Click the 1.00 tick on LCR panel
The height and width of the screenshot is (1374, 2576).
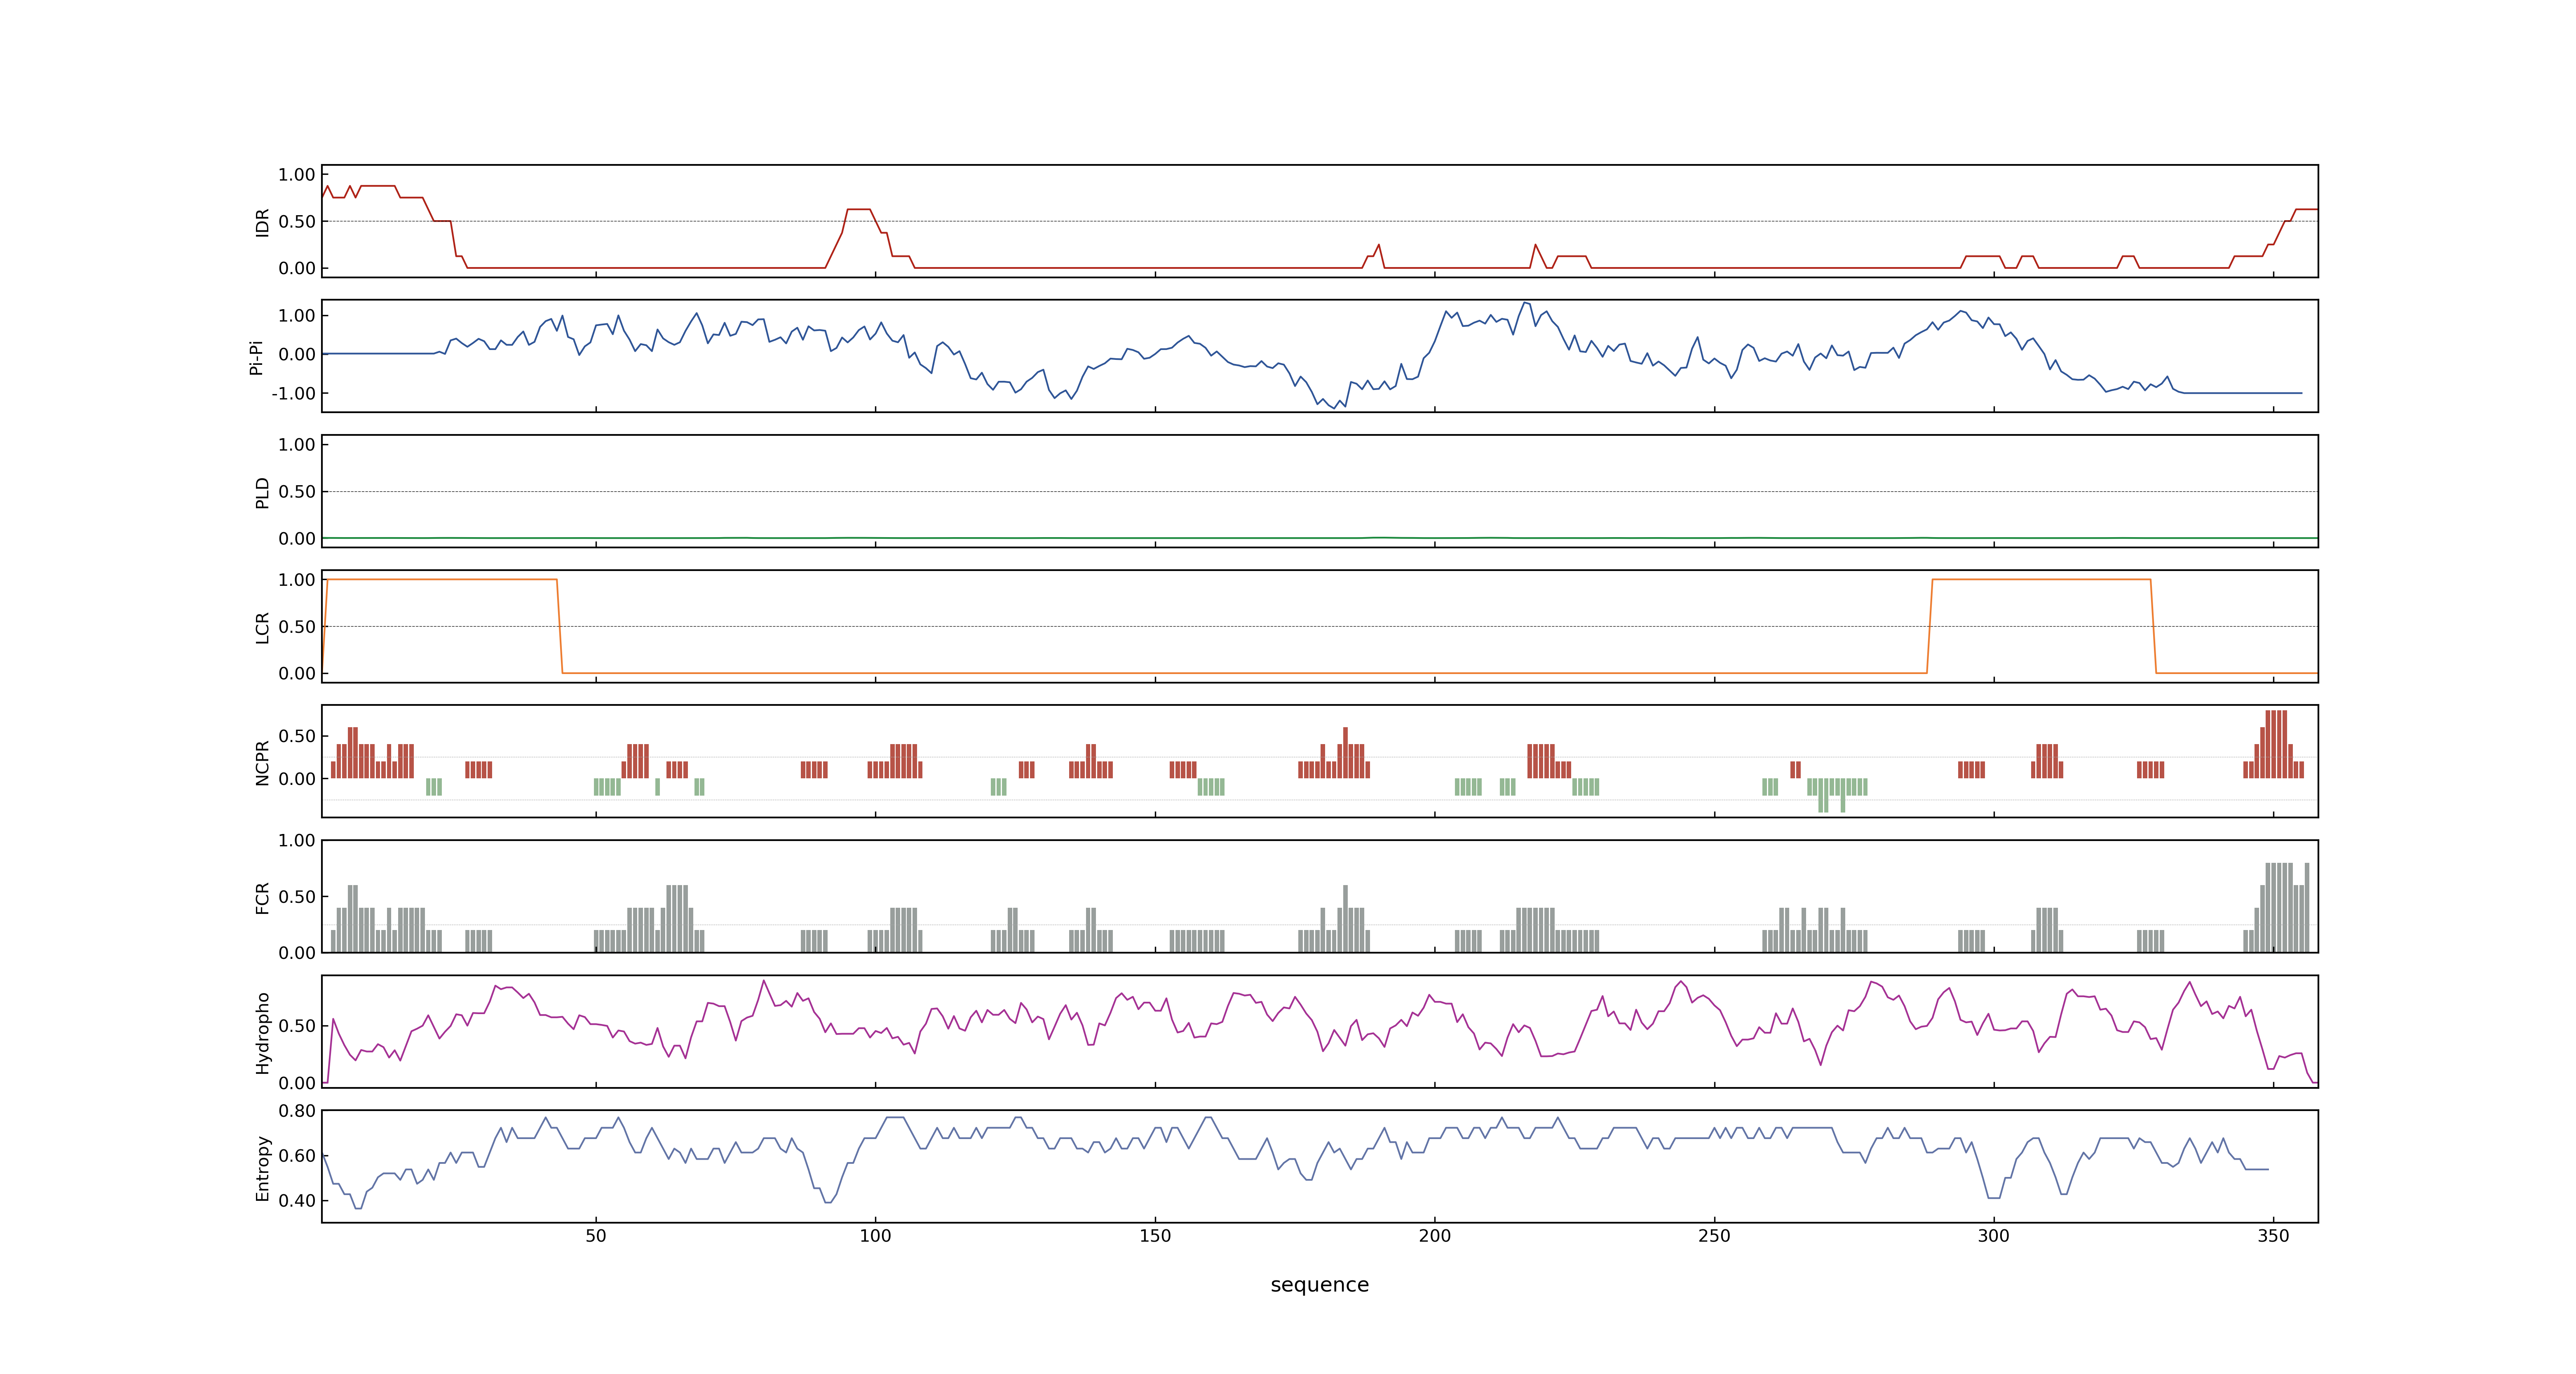coord(297,580)
